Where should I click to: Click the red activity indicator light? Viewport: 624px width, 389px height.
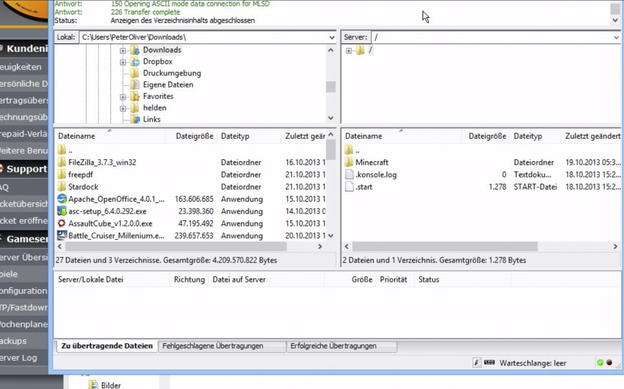click(609, 363)
